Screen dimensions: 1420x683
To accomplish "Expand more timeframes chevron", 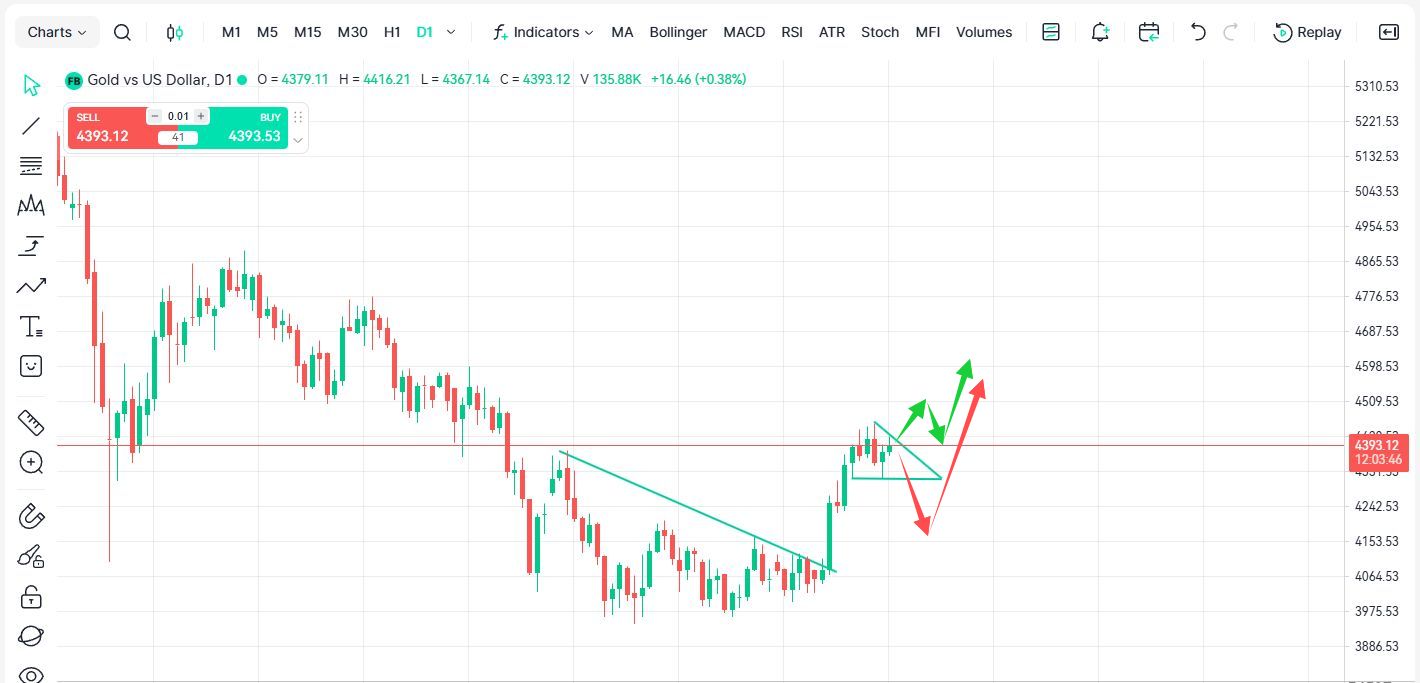I will coord(451,32).
